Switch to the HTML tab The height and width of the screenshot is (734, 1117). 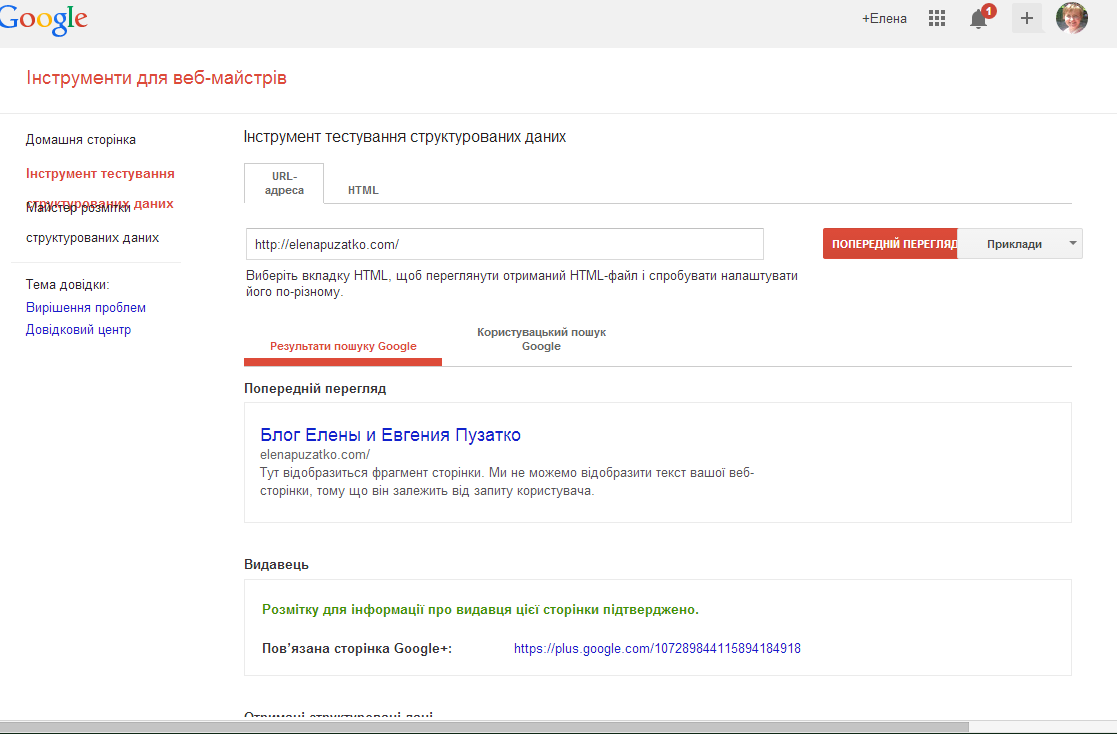pyautogui.click(x=363, y=190)
